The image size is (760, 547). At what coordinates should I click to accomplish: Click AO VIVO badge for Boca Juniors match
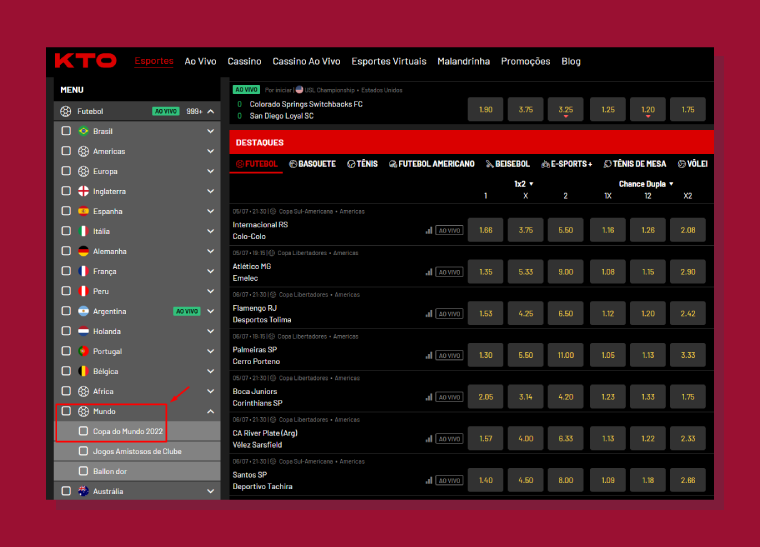[x=449, y=397]
